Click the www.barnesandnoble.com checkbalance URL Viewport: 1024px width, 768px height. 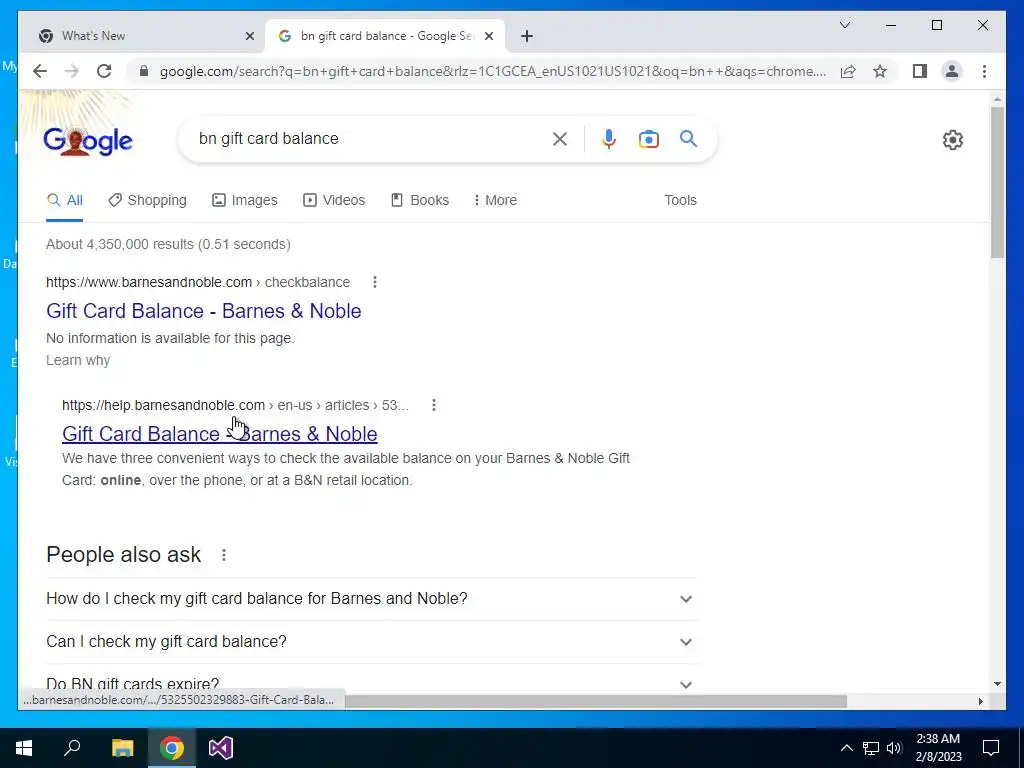(198, 282)
